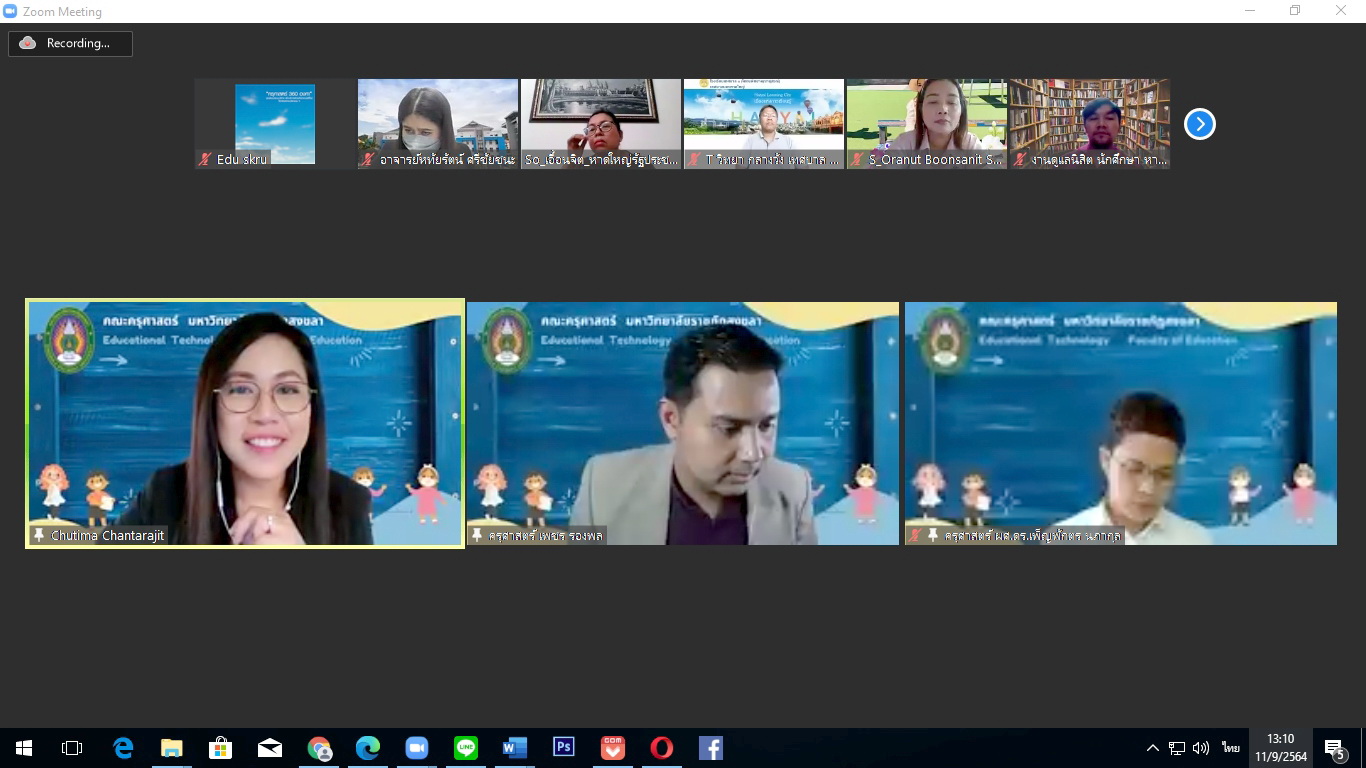Click pin icon beside ครุศาสตร์ เพชร รองพล
The height and width of the screenshot is (768, 1366).
pos(478,535)
